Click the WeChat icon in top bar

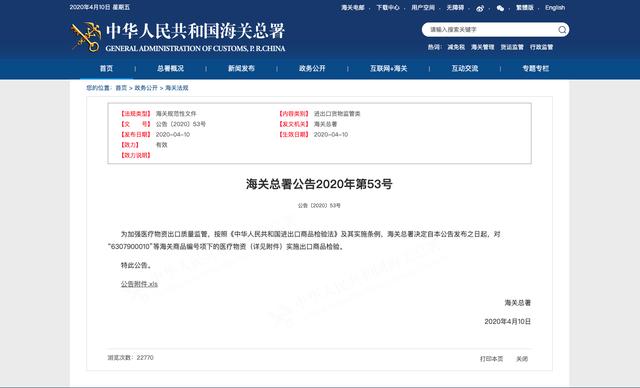[x=500, y=8]
